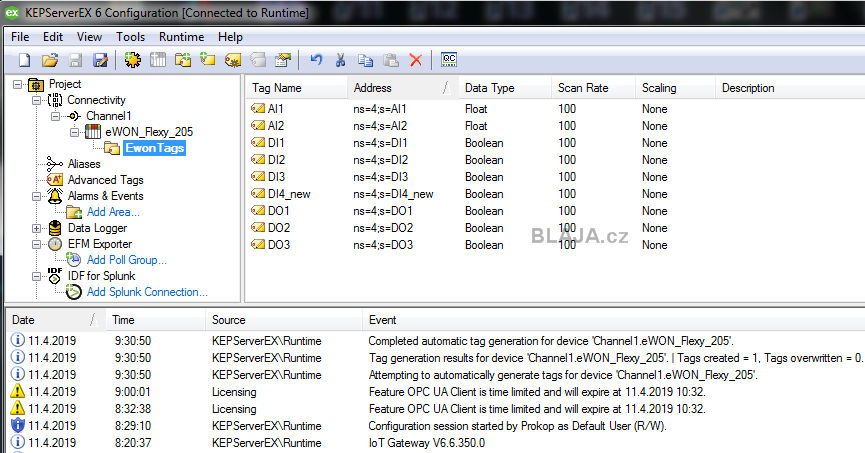Select the AI1 tag row
The height and width of the screenshot is (453, 865).
tap(554, 109)
